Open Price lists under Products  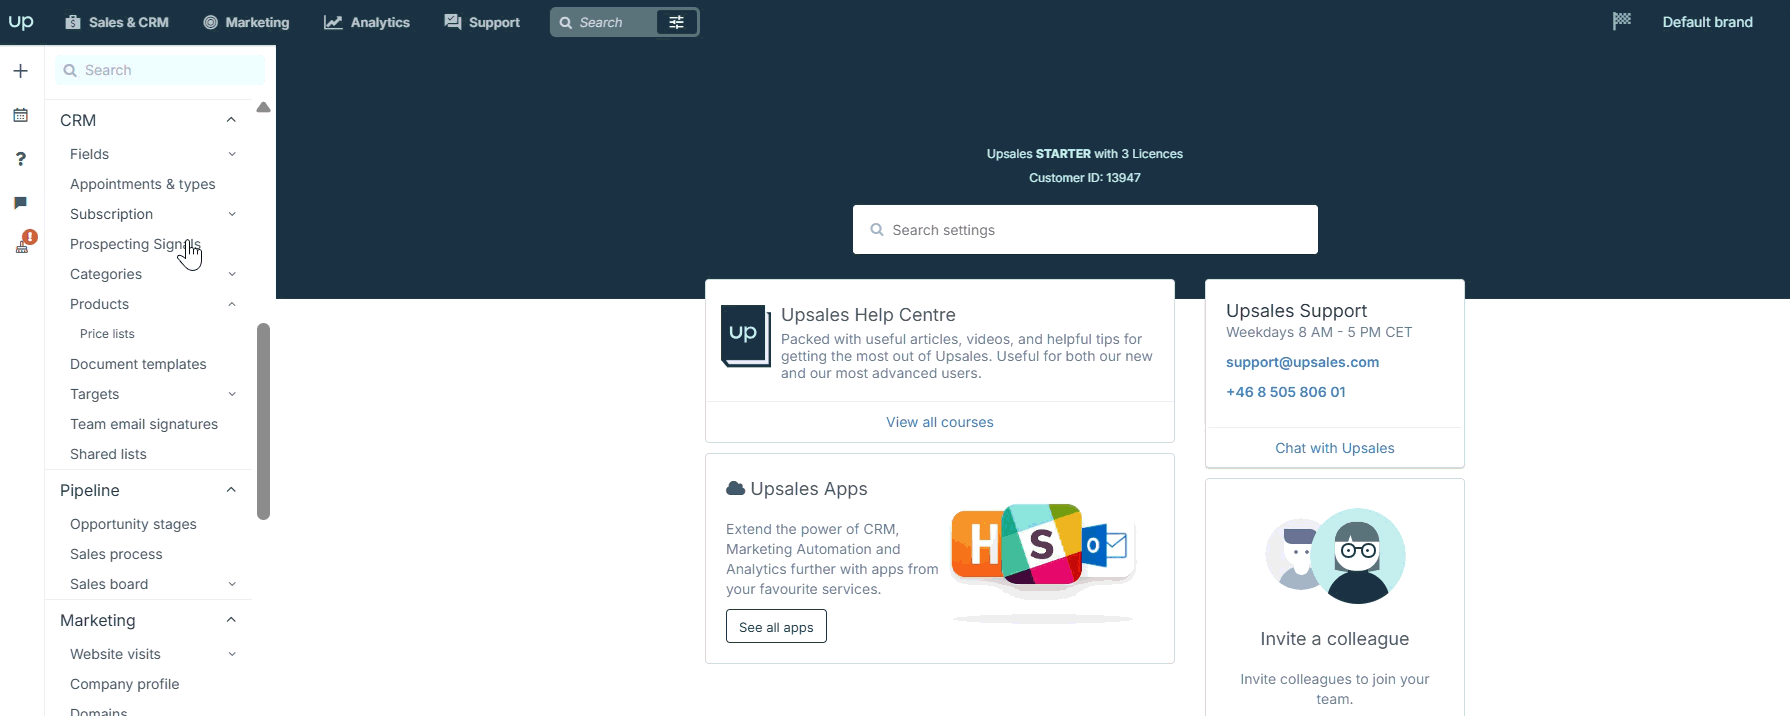[107, 334]
